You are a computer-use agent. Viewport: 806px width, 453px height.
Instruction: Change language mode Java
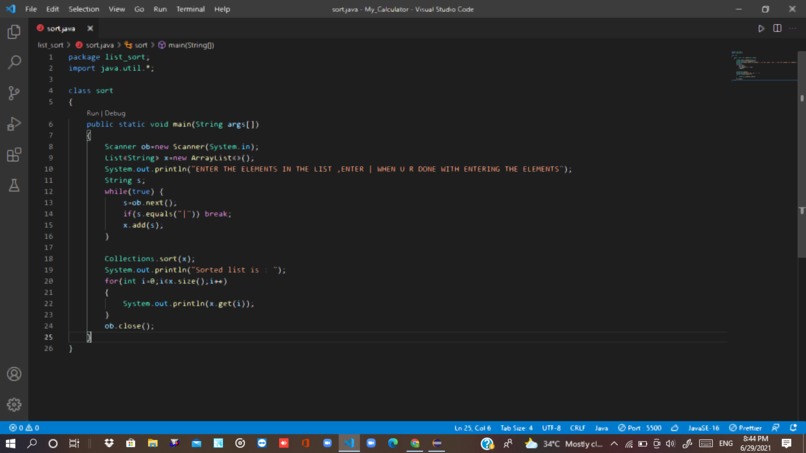click(601, 428)
